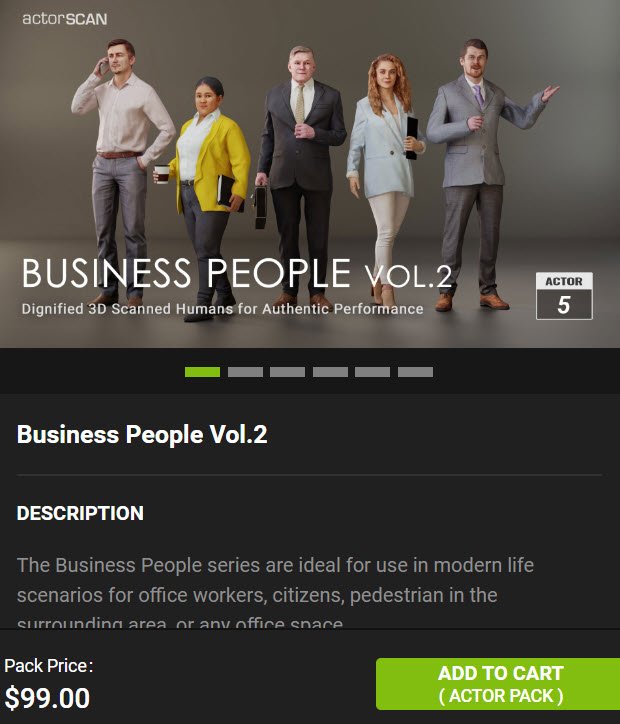
Task: Click the BUSINESS PEOPLE VOL.2 banner headline
Action: coord(236,273)
